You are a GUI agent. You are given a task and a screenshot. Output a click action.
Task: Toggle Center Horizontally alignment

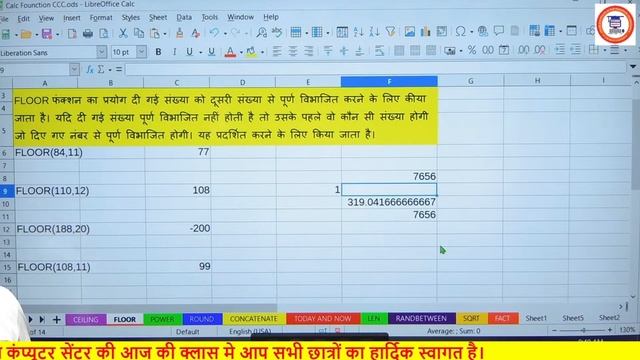point(293,51)
